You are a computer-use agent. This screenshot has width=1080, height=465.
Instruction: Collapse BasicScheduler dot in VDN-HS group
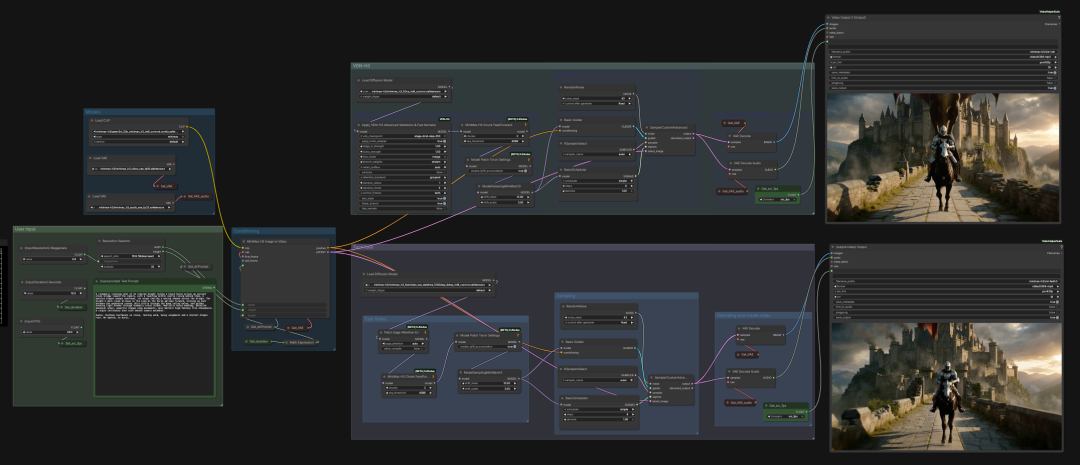click(x=561, y=169)
